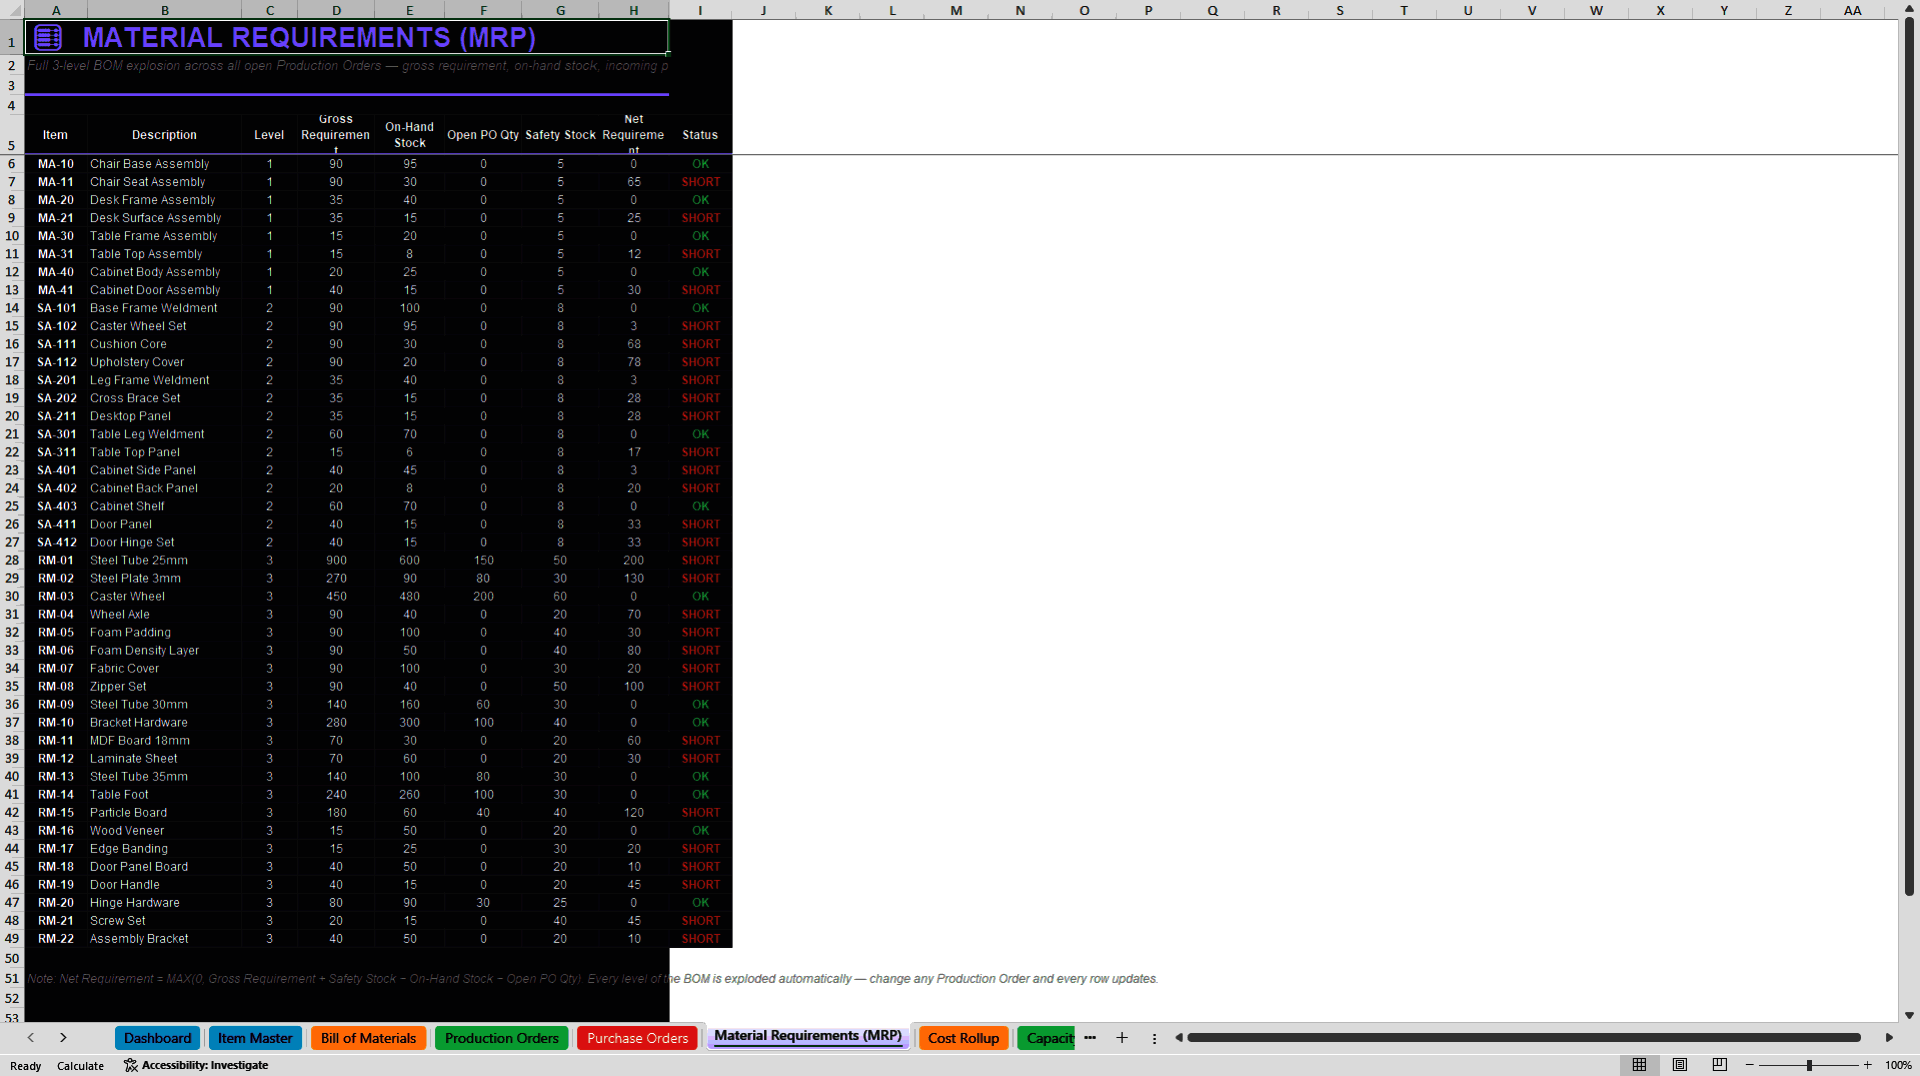Click the Accessibility Investigate status icon
The width and height of the screenshot is (1920, 1076).
131,1065
